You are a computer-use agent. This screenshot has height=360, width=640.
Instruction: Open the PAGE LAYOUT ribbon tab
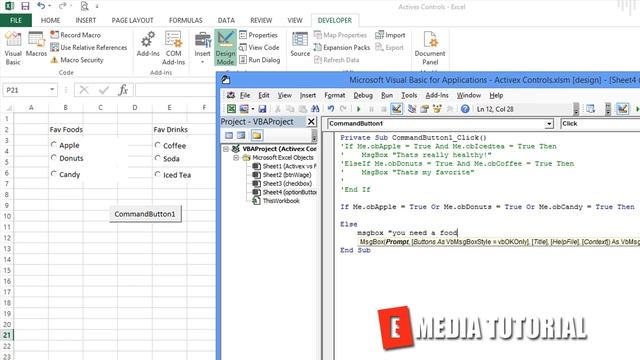tap(132, 20)
